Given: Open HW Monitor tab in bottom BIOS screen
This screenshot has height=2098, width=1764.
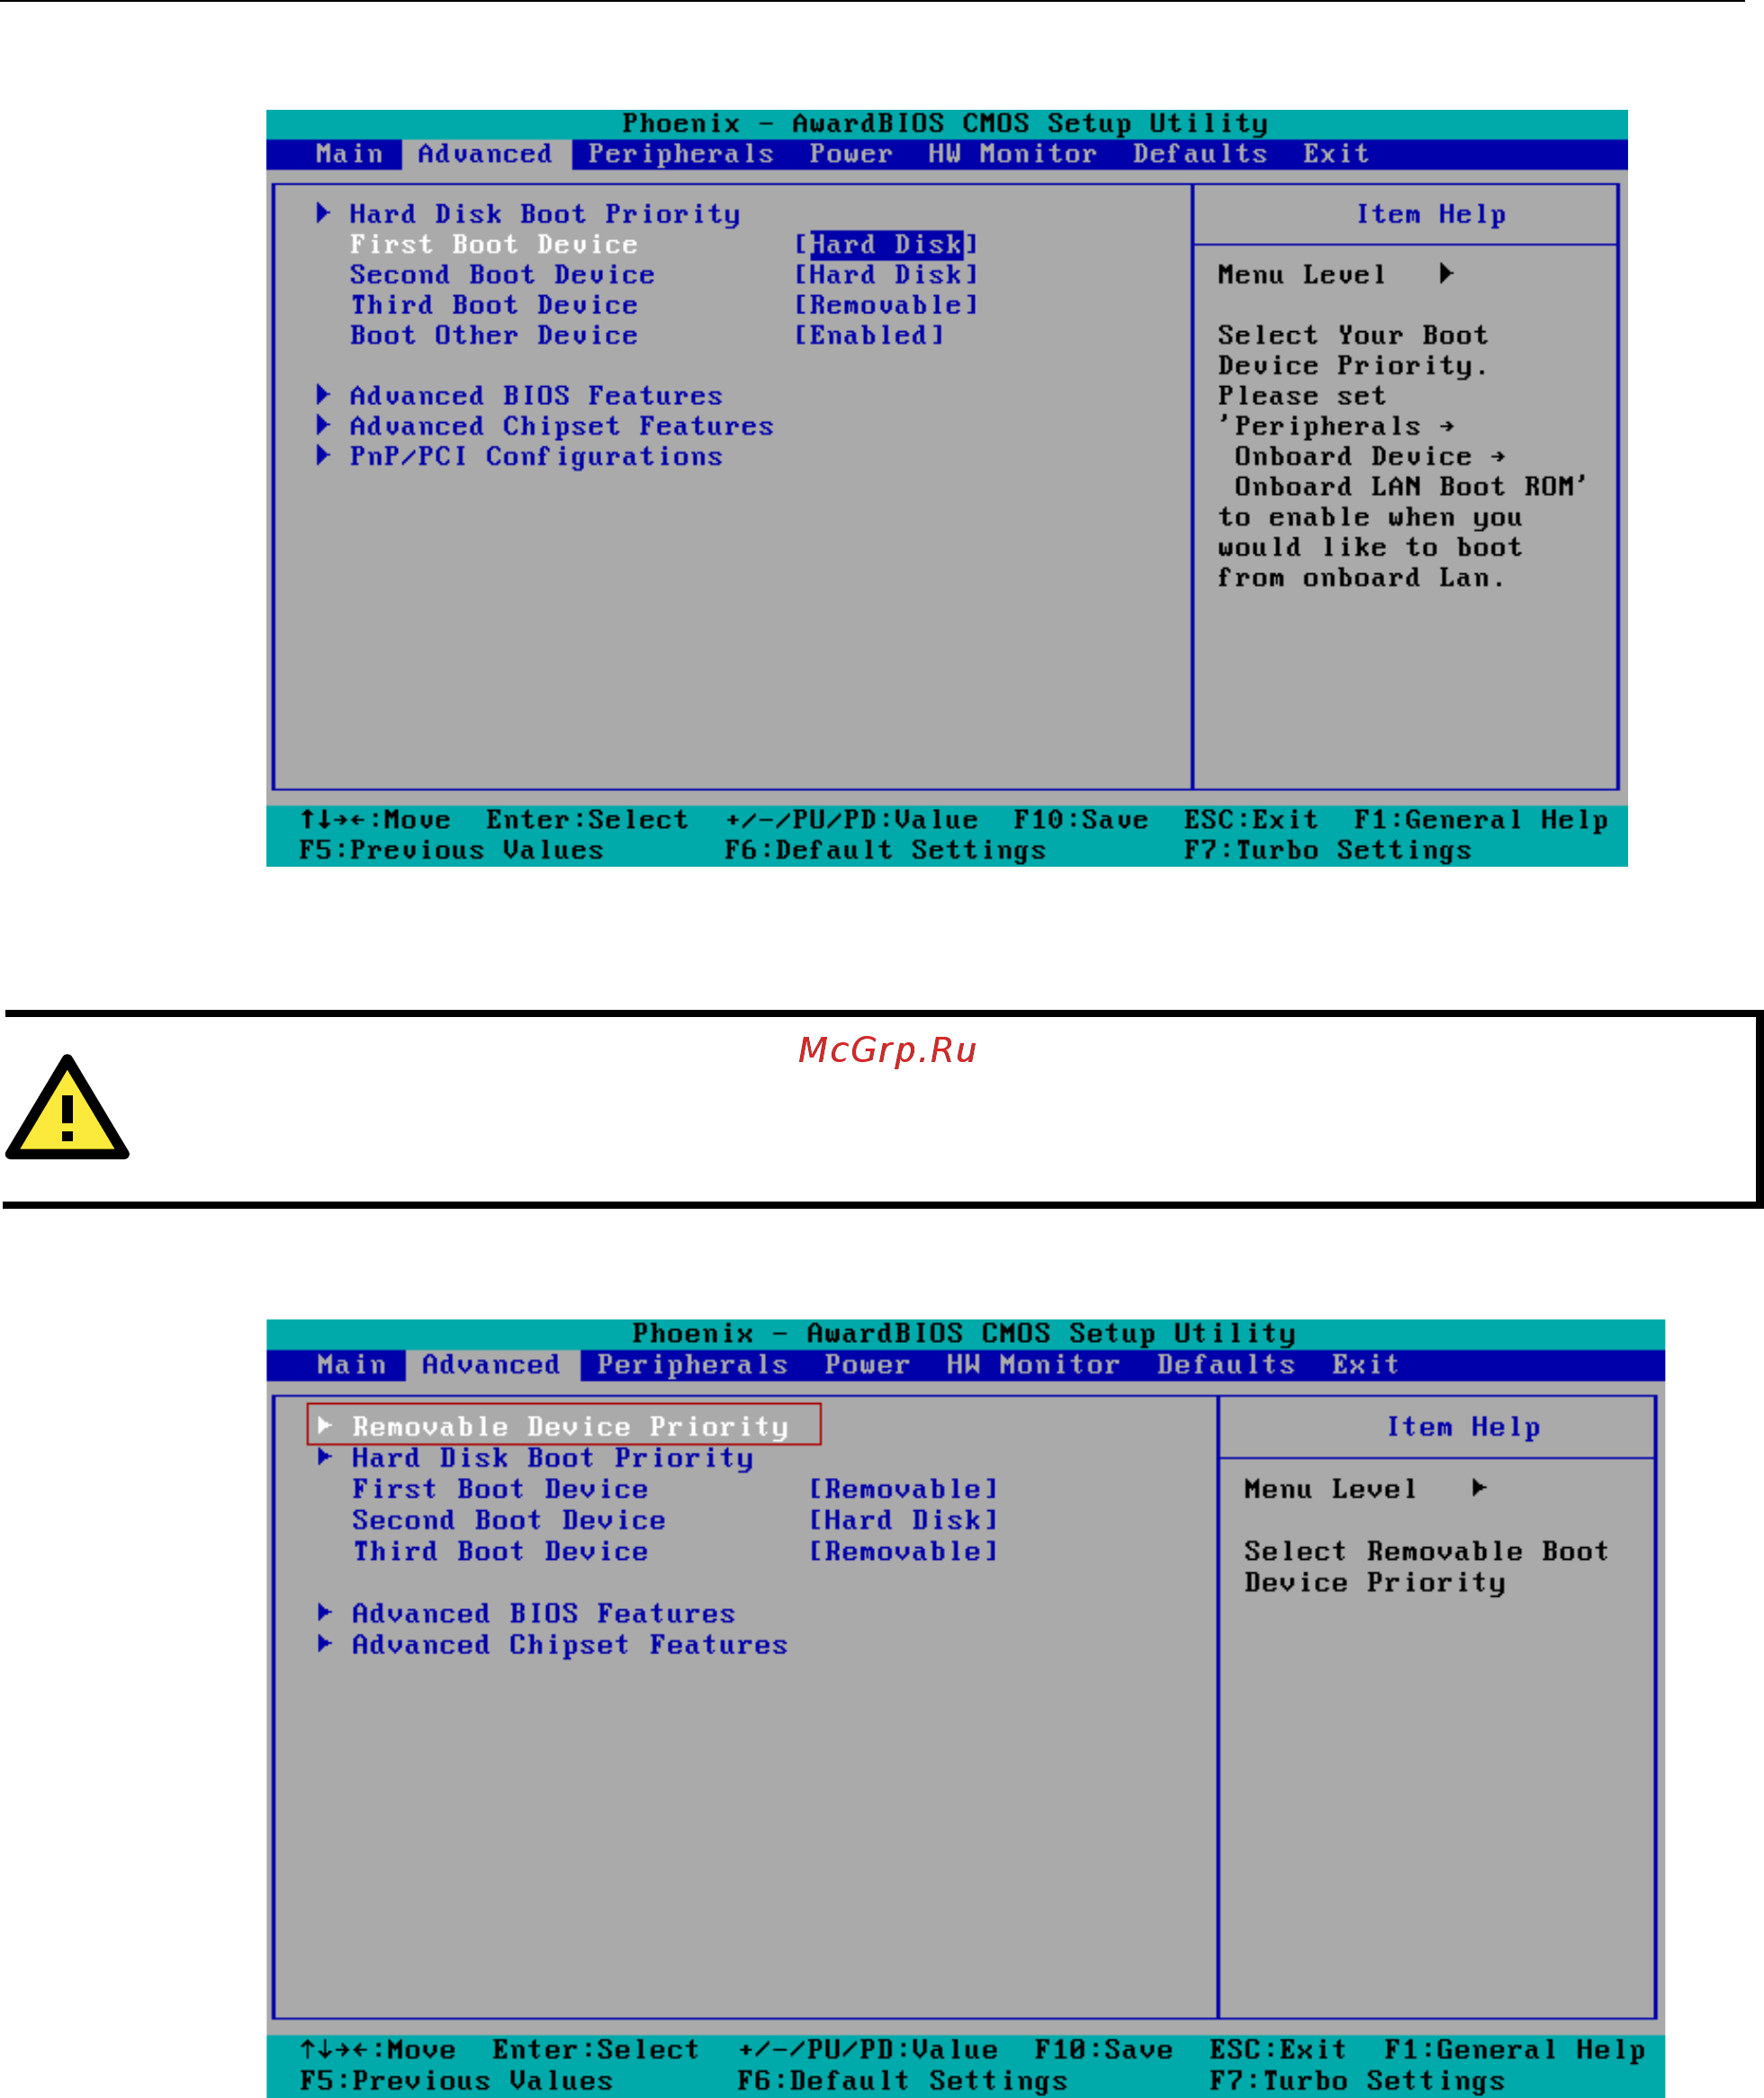Looking at the screenshot, I should pos(1033,1365).
